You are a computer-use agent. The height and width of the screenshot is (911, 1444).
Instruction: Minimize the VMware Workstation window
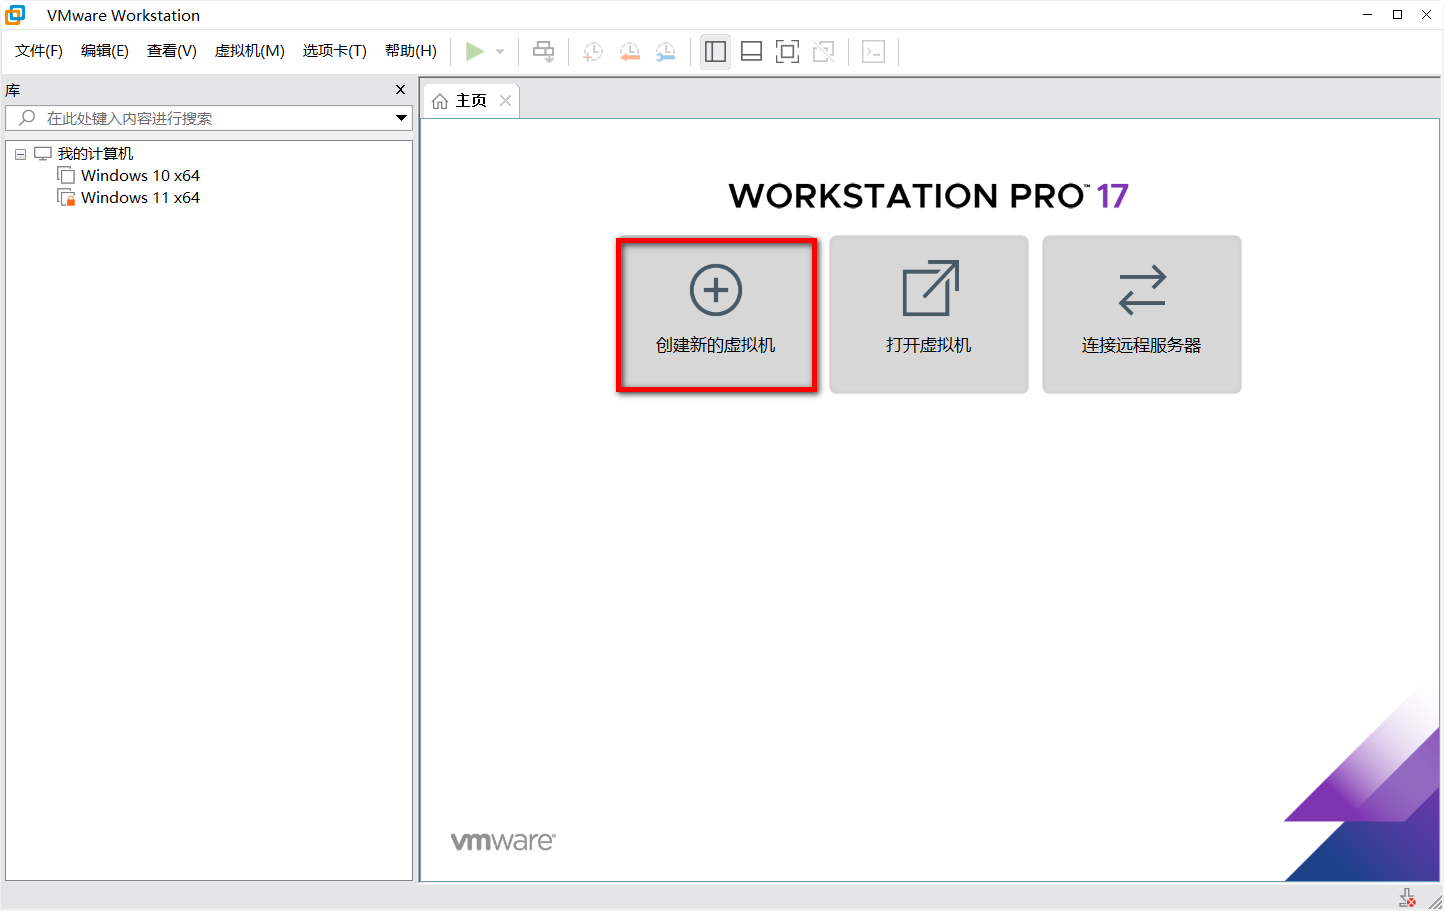(x=1367, y=14)
